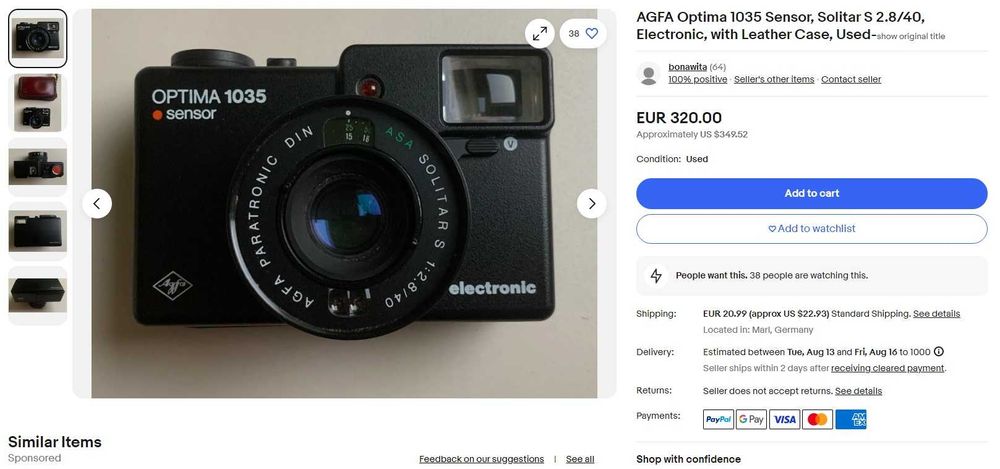The width and height of the screenshot is (1000, 469).
Task: Open Shipping 'See details' link
Action: [x=936, y=314]
